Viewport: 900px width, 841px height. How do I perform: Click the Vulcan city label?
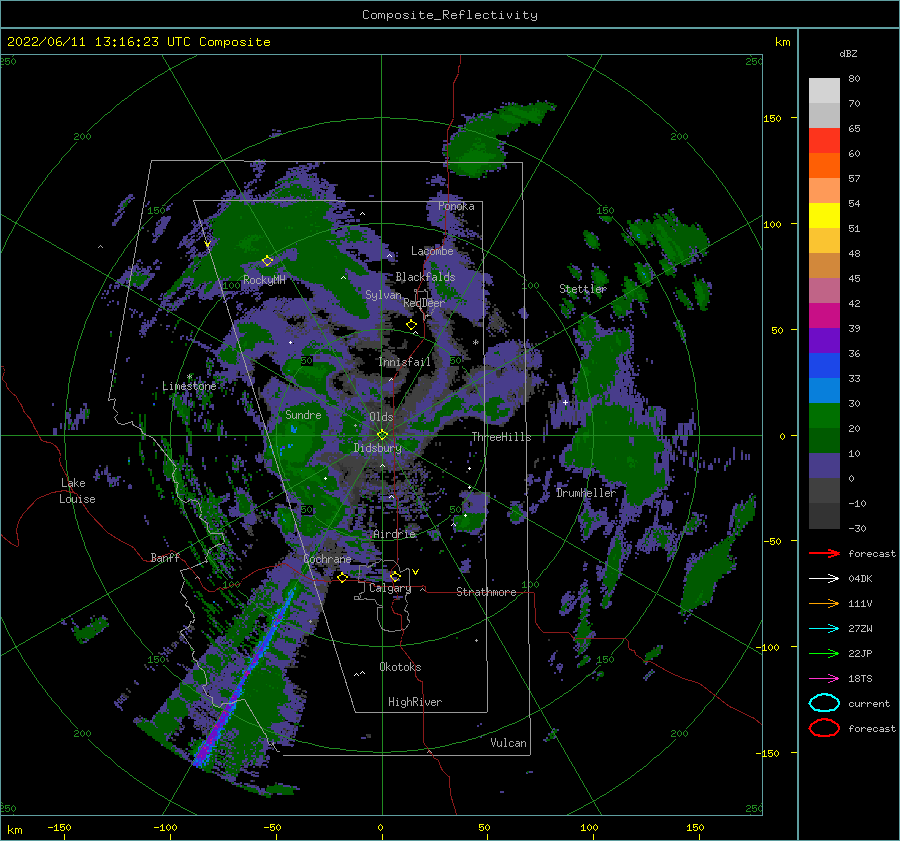point(509,743)
